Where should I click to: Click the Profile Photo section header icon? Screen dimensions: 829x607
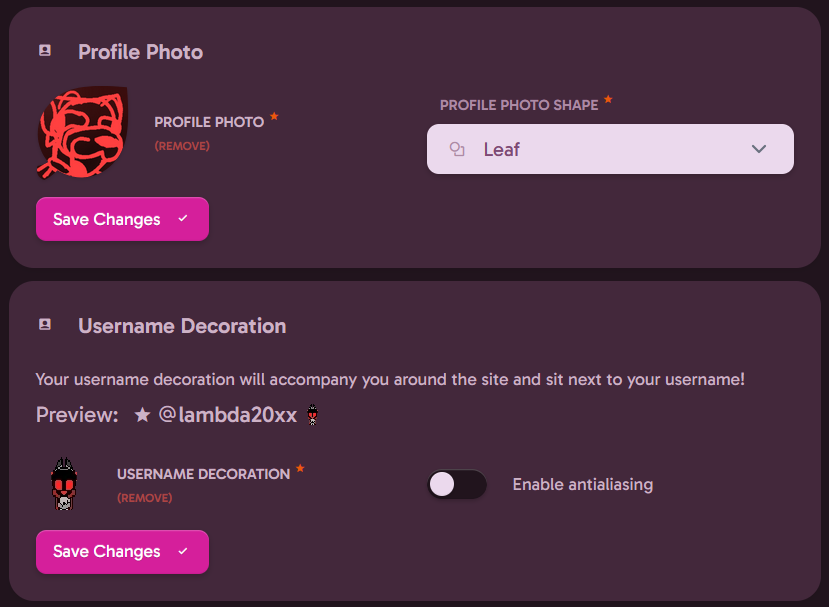45,51
